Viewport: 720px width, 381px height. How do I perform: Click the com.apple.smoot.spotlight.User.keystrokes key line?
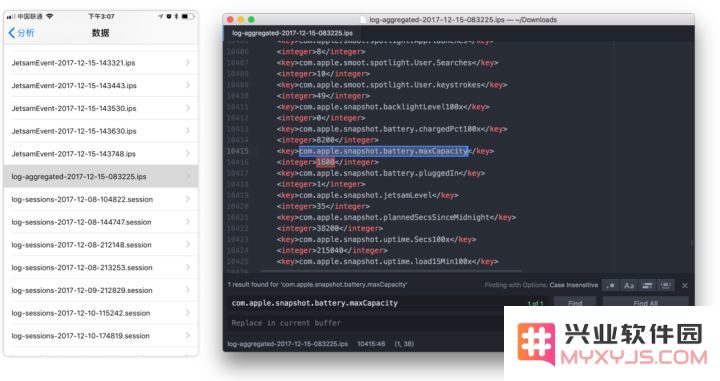point(392,85)
